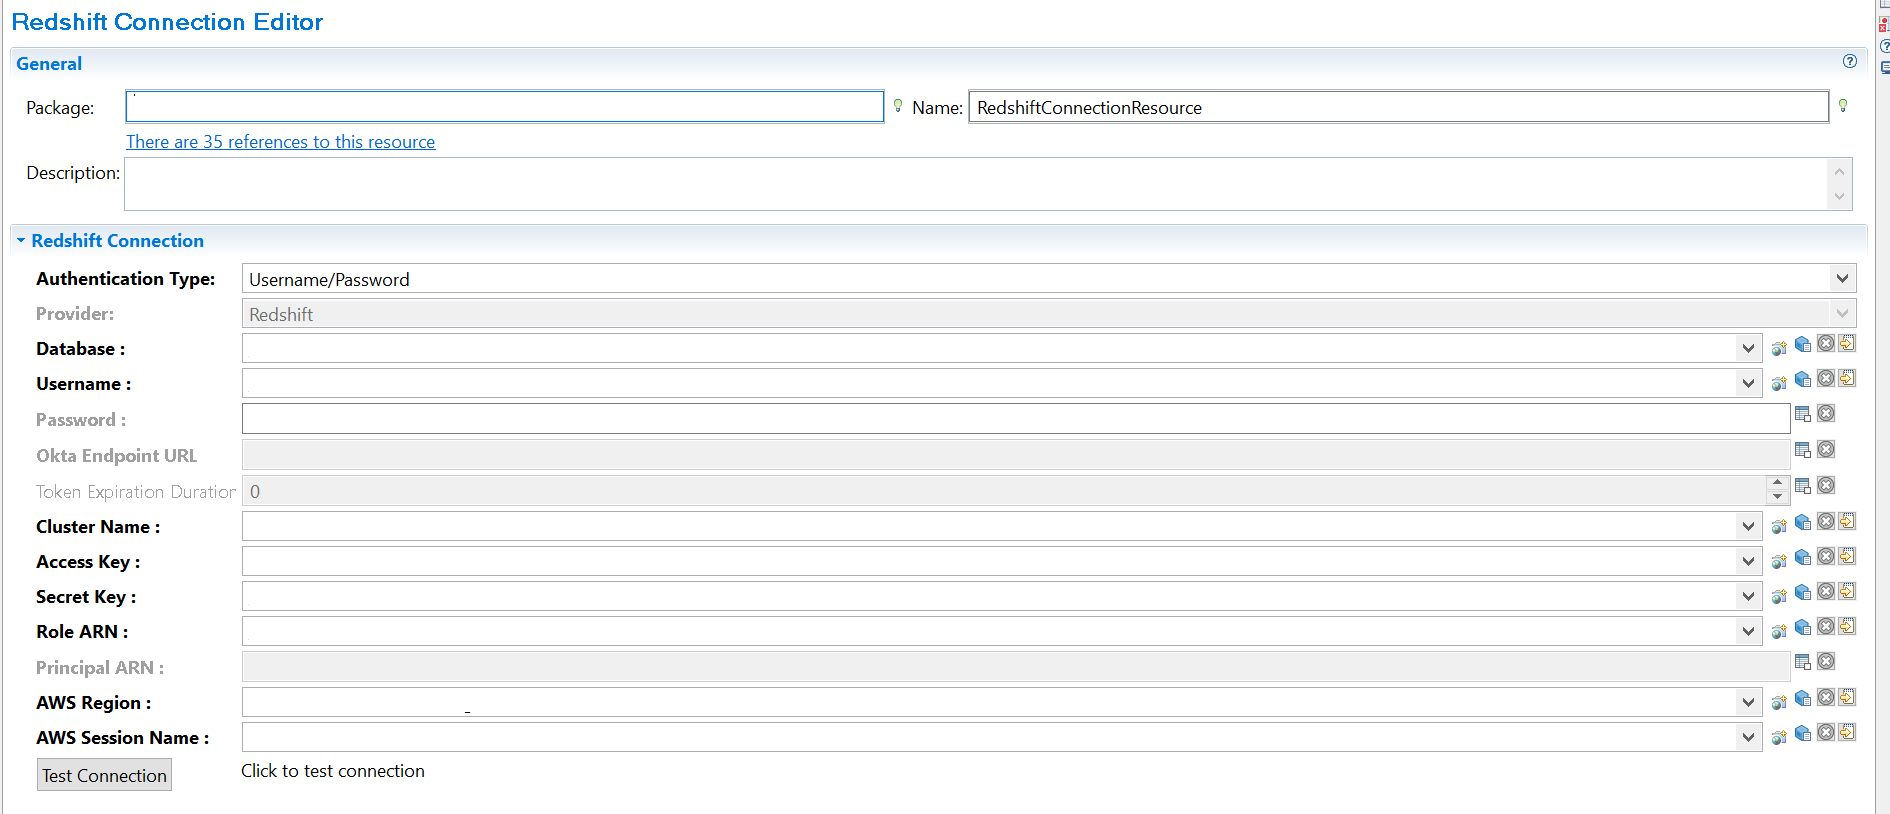Viewport: 1890px width, 814px height.
Task: Click the Description scrollbar down arrow
Action: pyautogui.click(x=1839, y=197)
